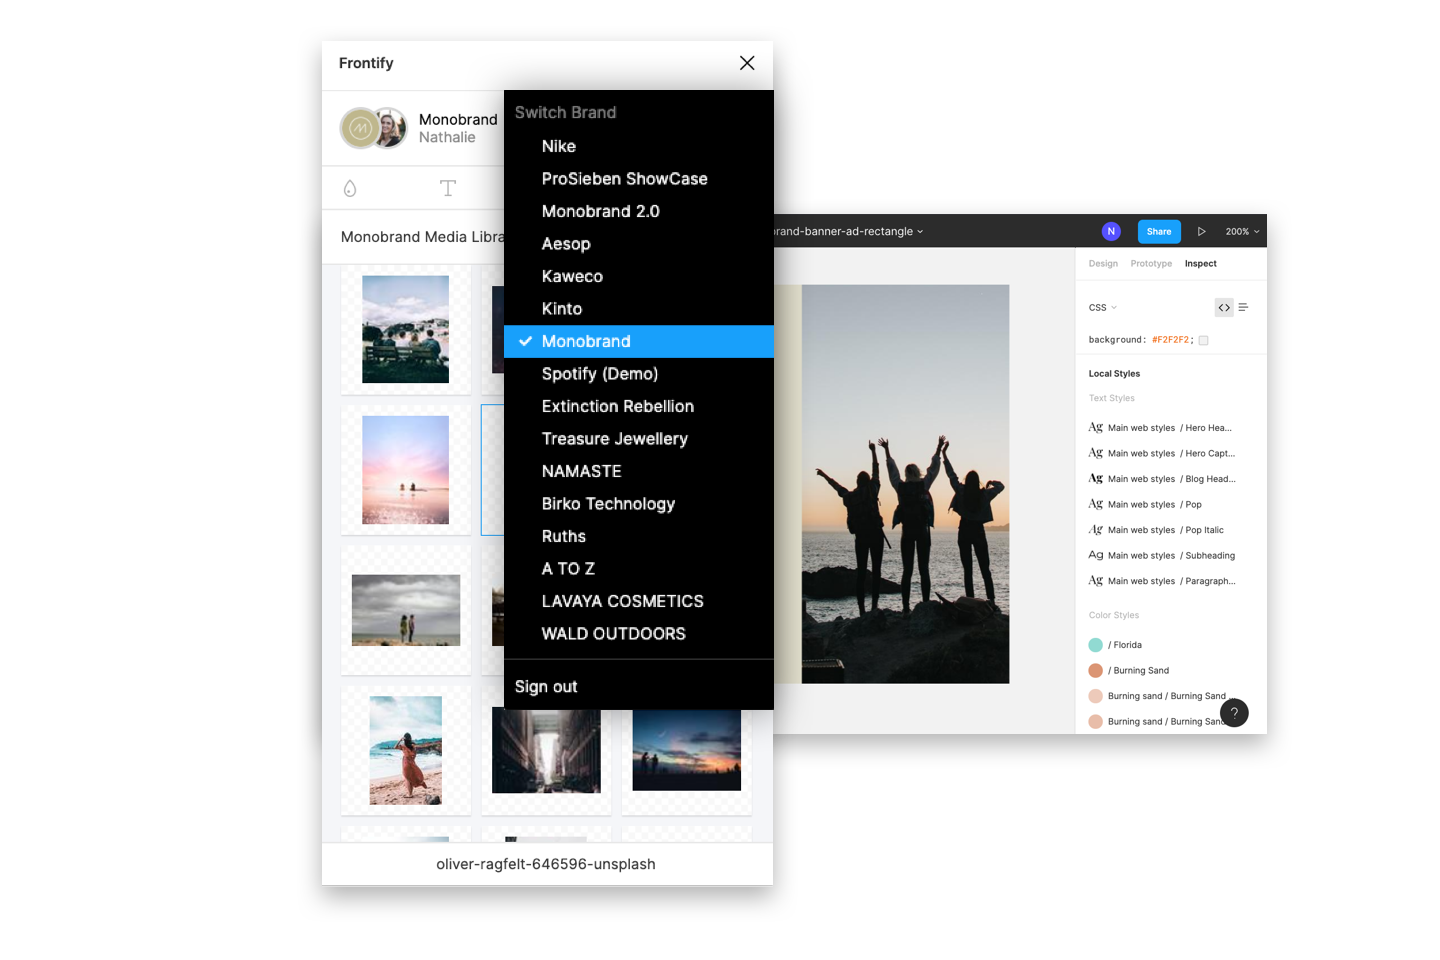Click the N user avatar in Figma
The width and height of the screenshot is (1440, 960).
click(x=1111, y=231)
